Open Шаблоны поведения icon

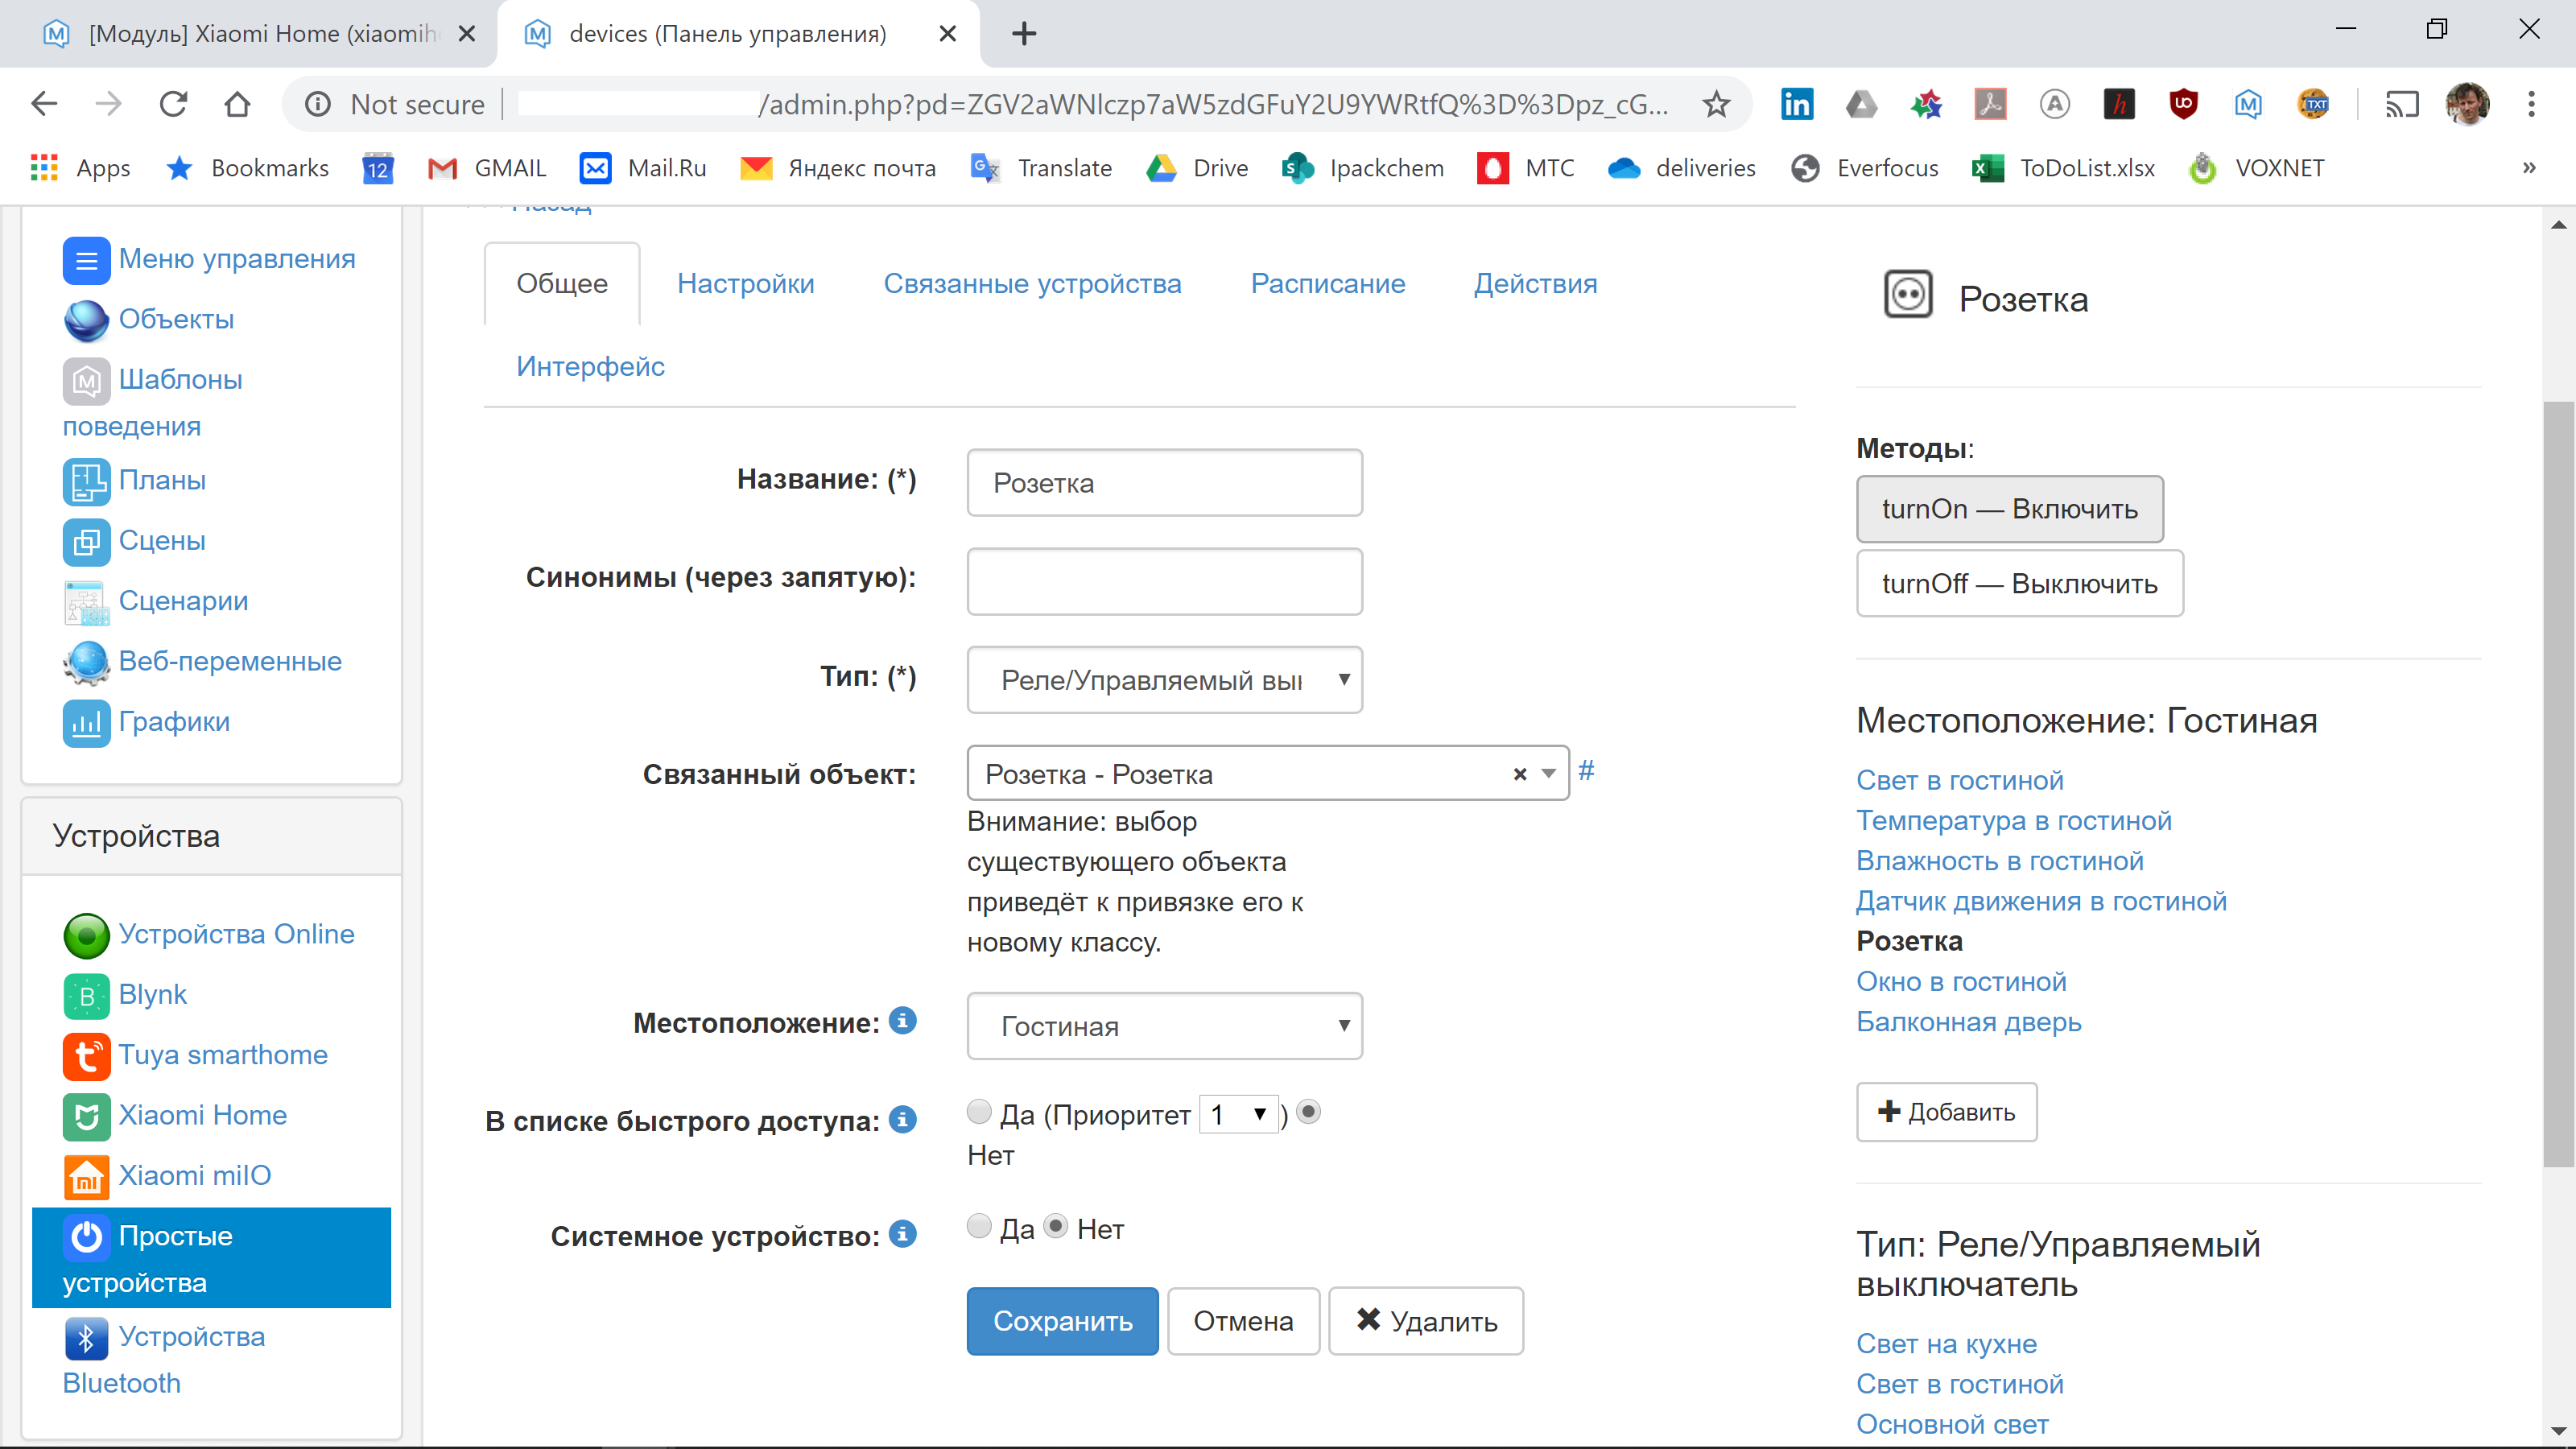[86, 381]
